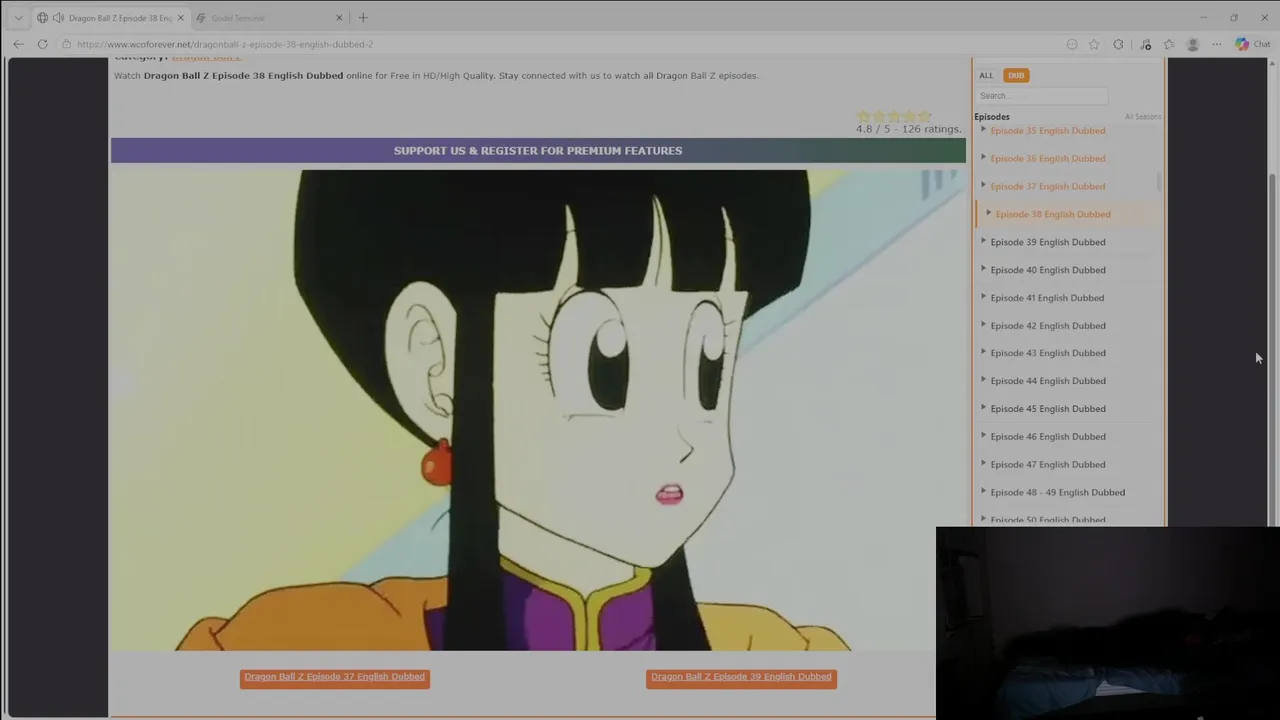Expand arrow beside Episode 38 English Dubbed

[988, 213]
